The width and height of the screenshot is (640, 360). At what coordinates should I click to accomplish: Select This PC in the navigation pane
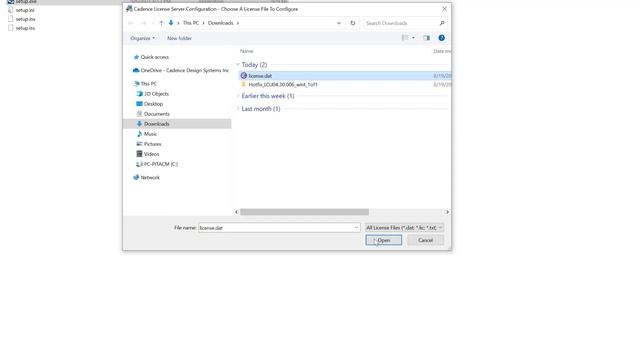click(149, 84)
